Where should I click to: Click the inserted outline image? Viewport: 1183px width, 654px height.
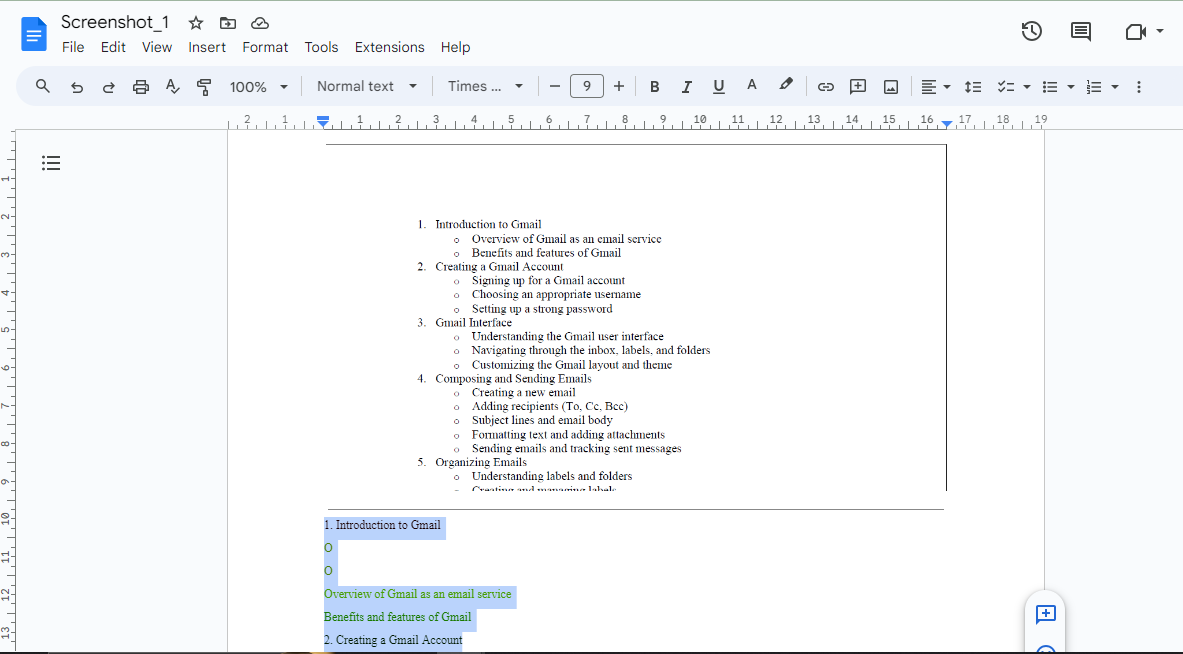[x=636, y=318]
